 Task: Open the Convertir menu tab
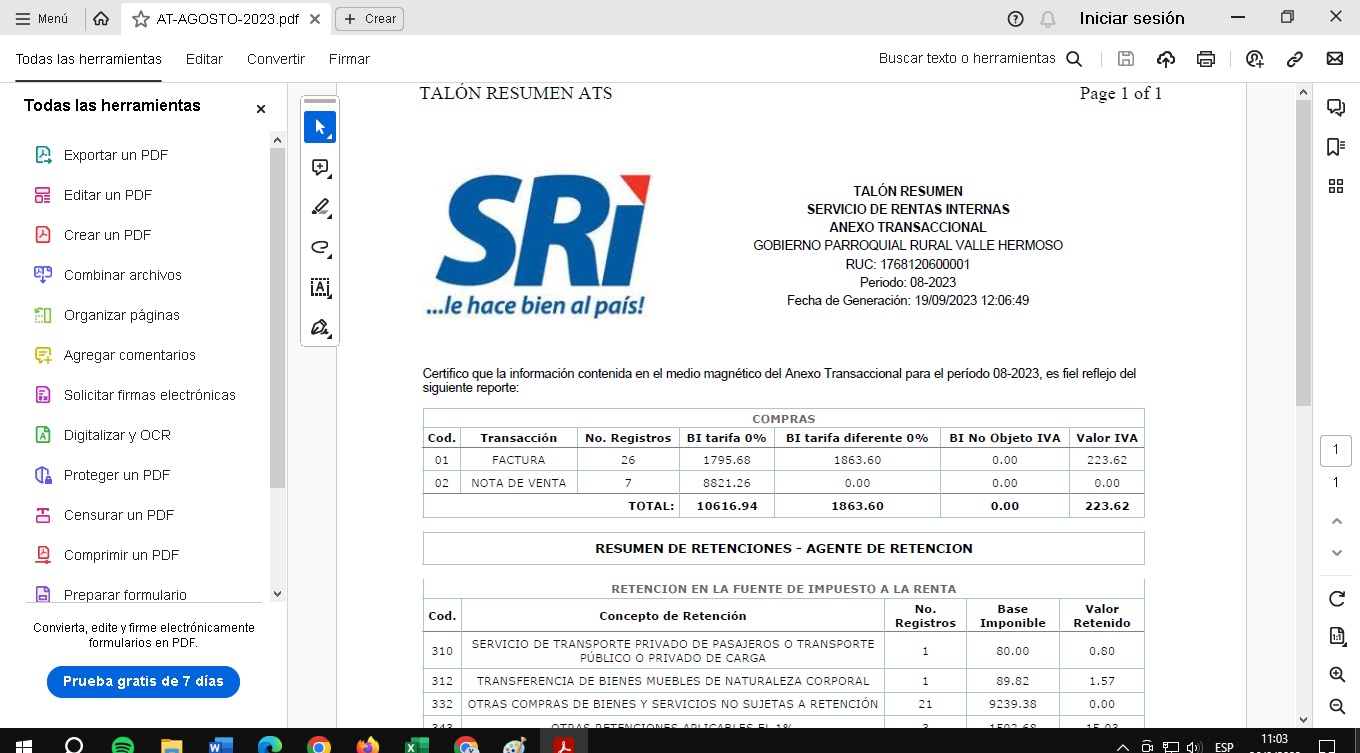coord(276,59)
